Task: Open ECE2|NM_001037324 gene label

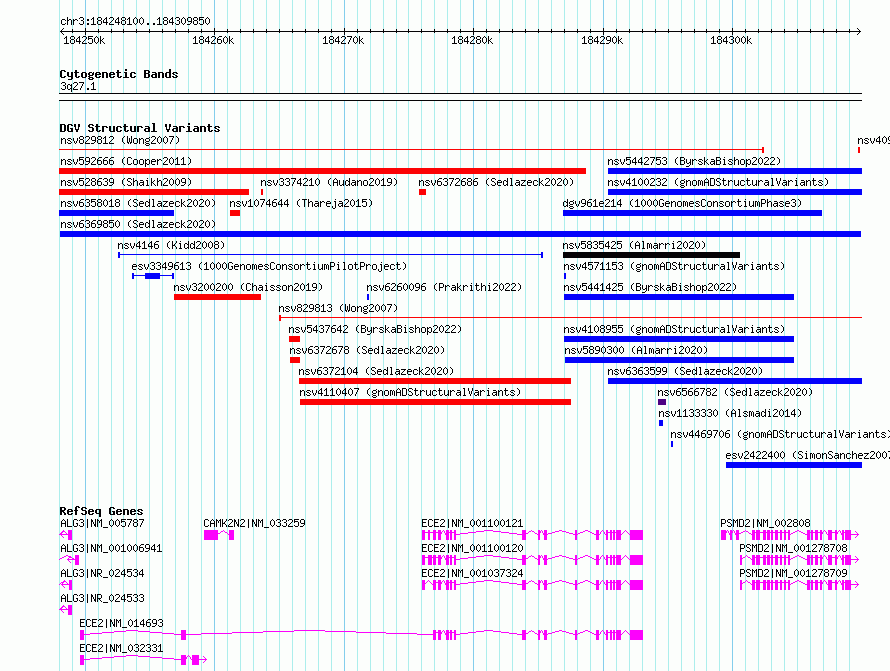Action: (x=472, y=573)
